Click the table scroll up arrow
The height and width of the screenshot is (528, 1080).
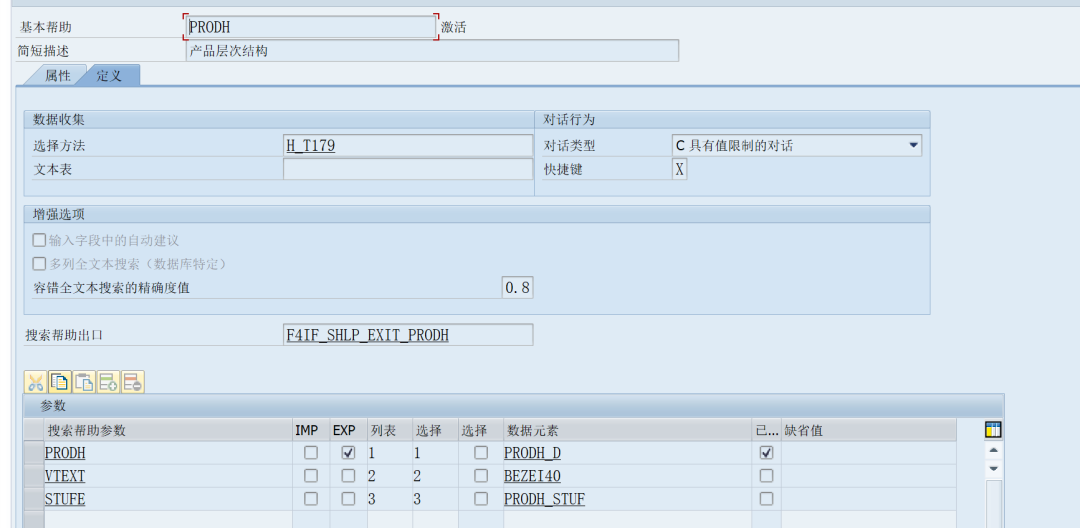click(993, 452)
